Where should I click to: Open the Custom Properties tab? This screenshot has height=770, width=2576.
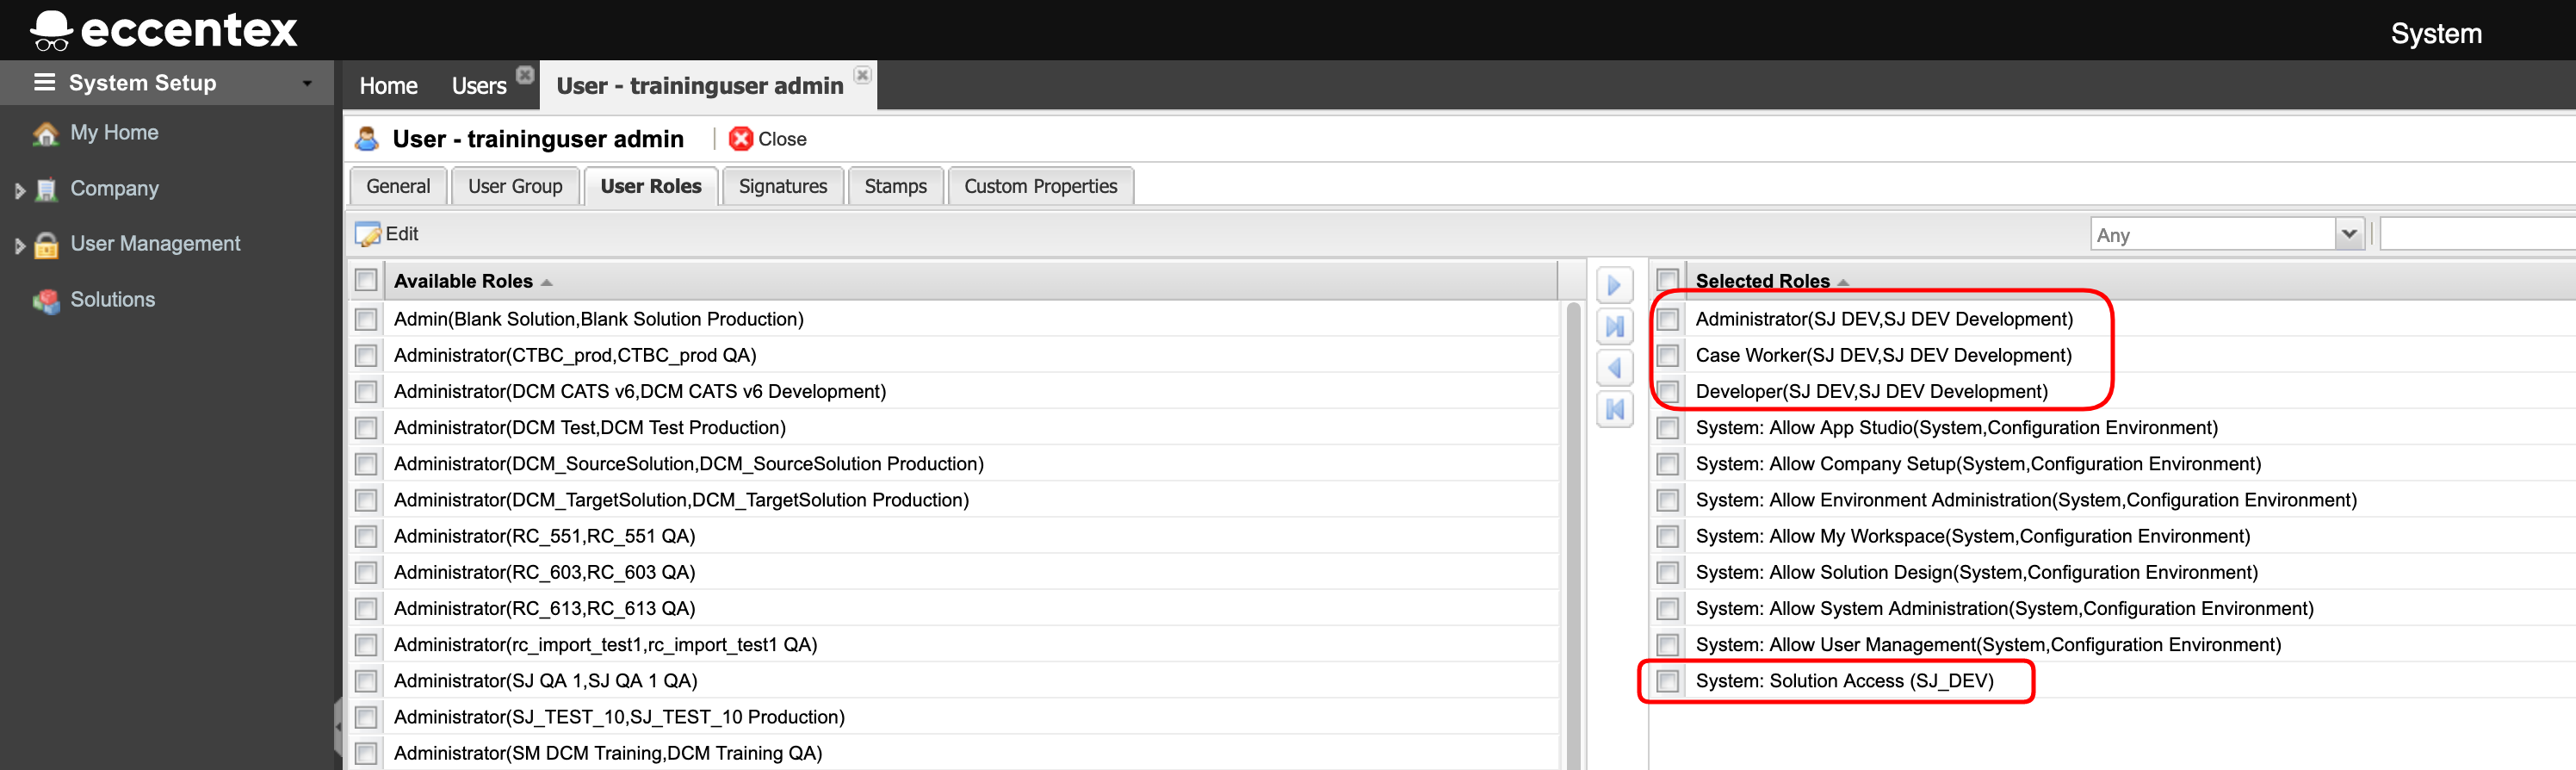click(x=1040, y=186)
